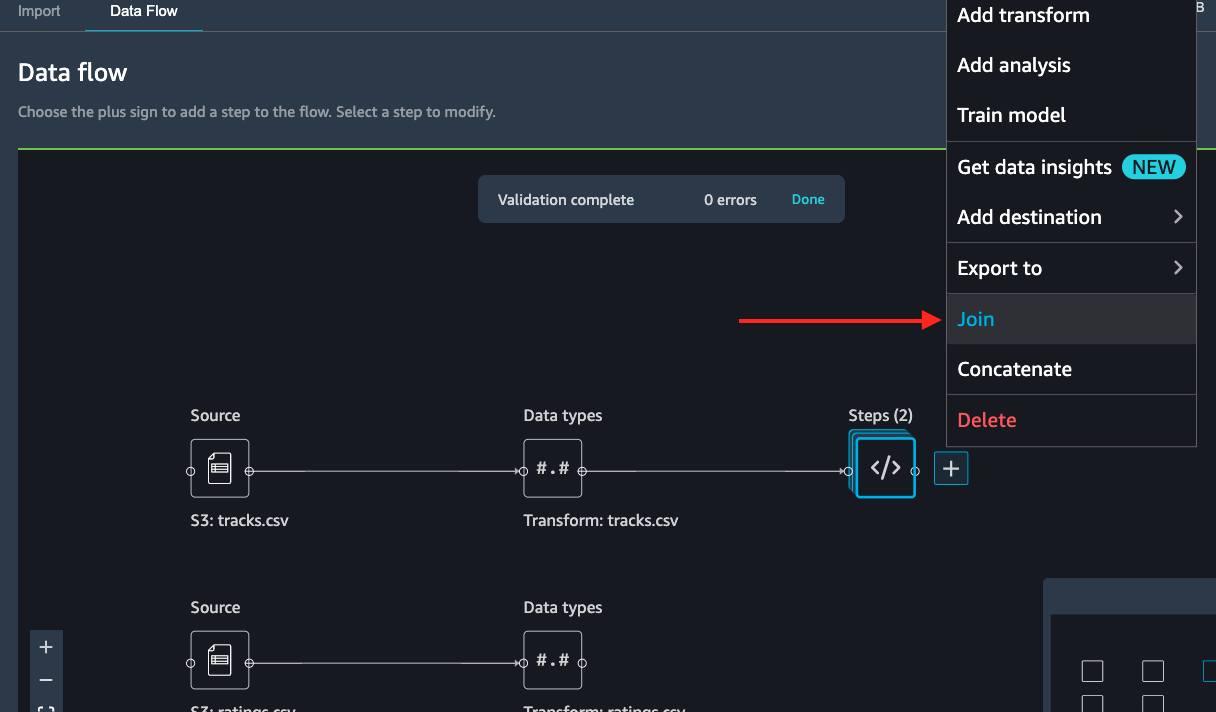Switch to the Import tab
This screenshot has width=1216, height=712.
click(39, 11)
